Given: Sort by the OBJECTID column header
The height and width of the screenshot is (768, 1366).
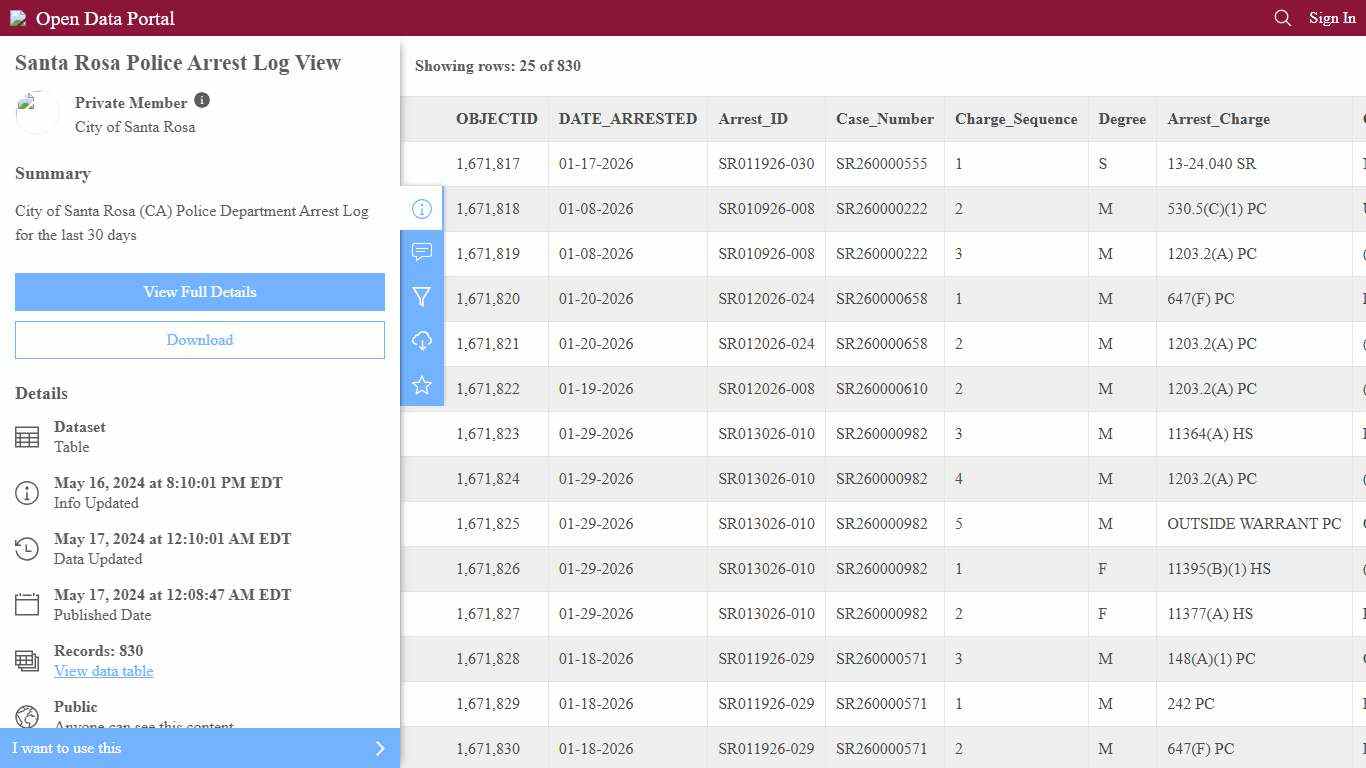Looking at the screenshot, I should pyautogui.click(x=496, y=119).
